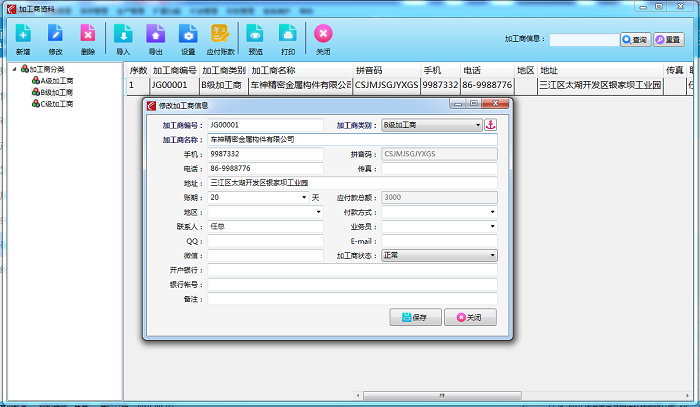Click the 查询 search button
This screenshot has height=407, width=700.
635,40
